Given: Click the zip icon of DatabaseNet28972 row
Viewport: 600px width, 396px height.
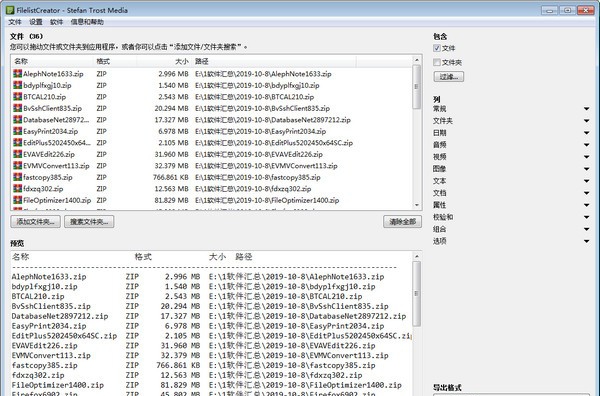Looking at the screenshot, I should tap(17, 119).
